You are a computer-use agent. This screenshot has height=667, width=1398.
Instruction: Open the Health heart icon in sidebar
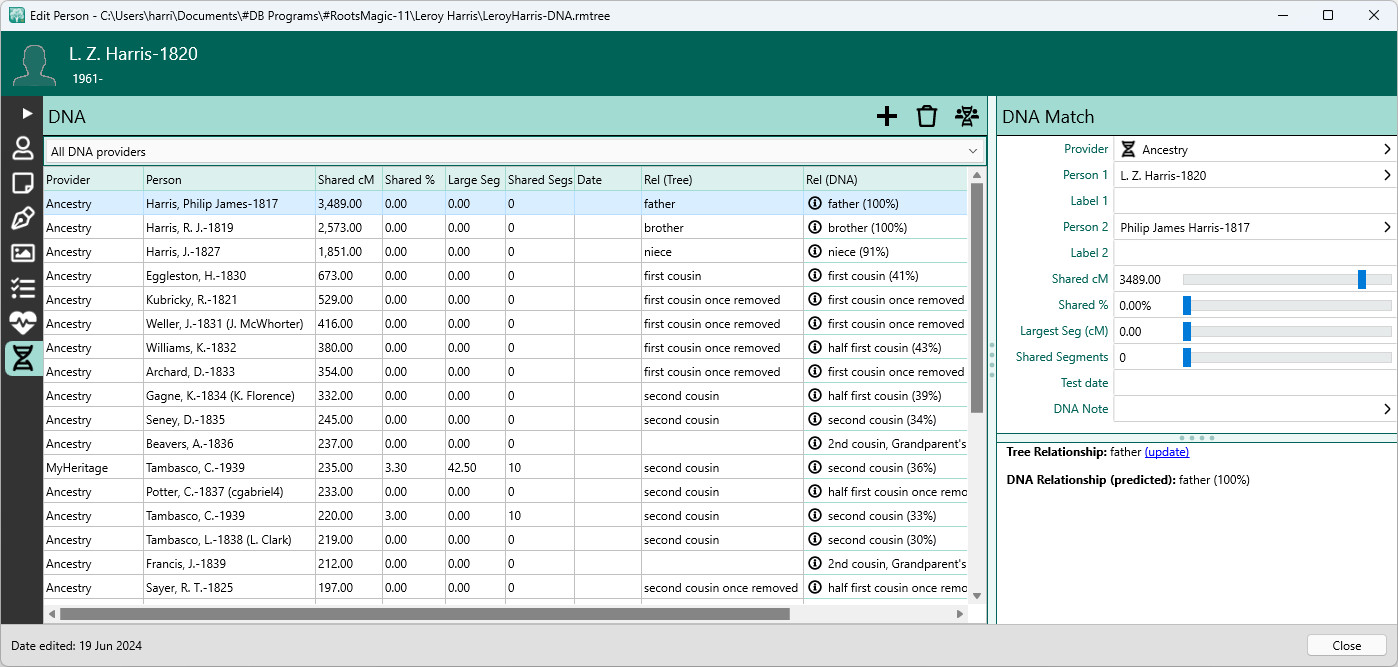[22, 323]
